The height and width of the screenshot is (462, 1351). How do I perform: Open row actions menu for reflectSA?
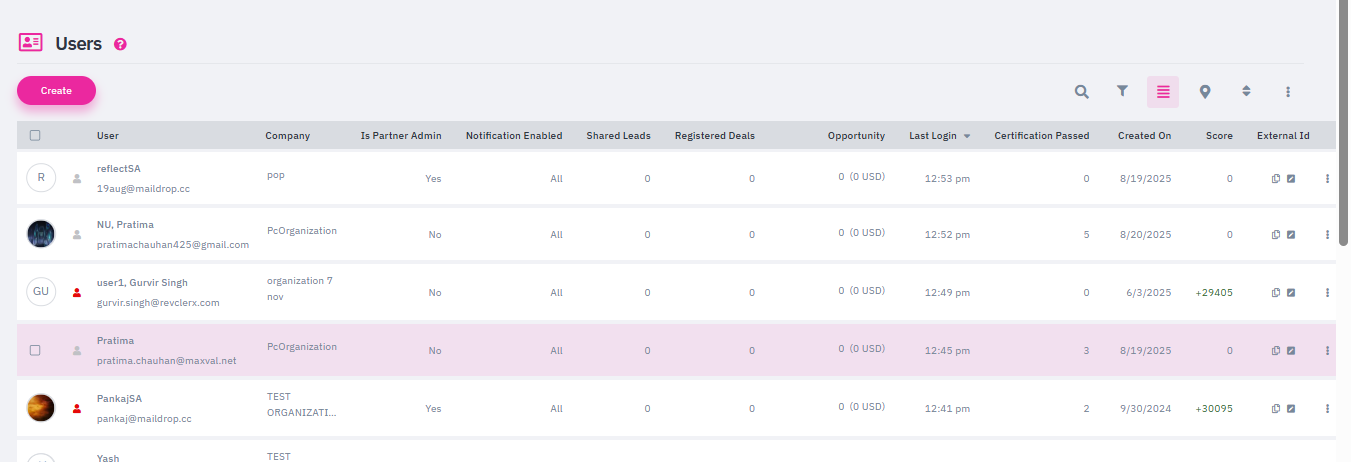click(1327, 179)
